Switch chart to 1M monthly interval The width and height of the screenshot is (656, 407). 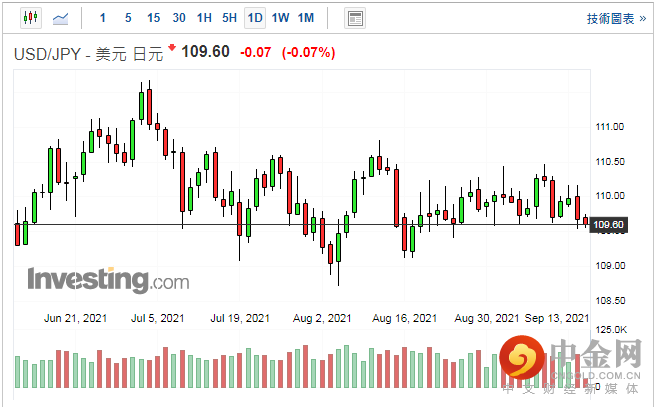point(306,18)
